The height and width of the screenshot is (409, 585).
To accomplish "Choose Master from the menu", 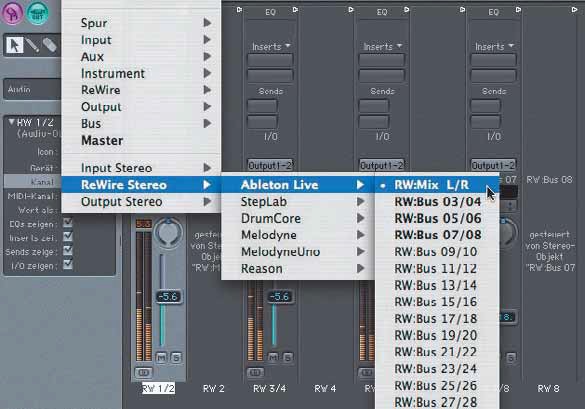I will (141, 141).
